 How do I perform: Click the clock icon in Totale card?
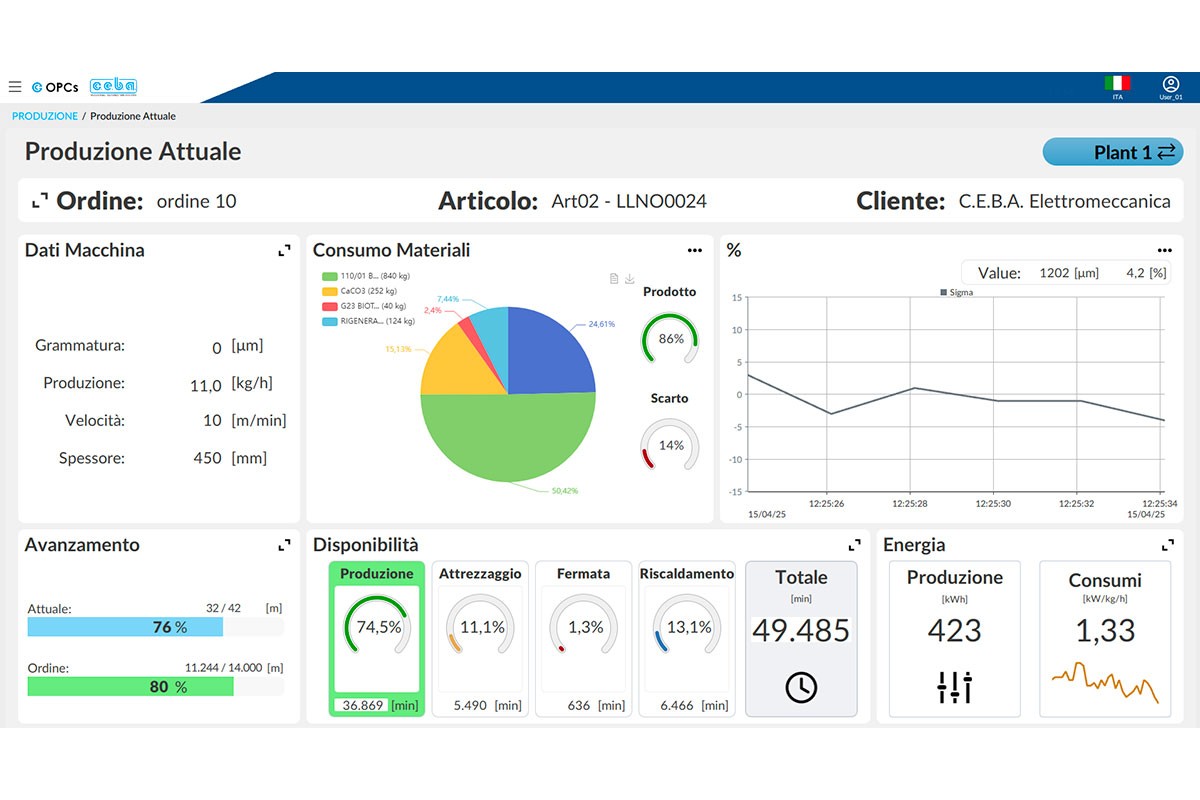click(x=801, y=687)
